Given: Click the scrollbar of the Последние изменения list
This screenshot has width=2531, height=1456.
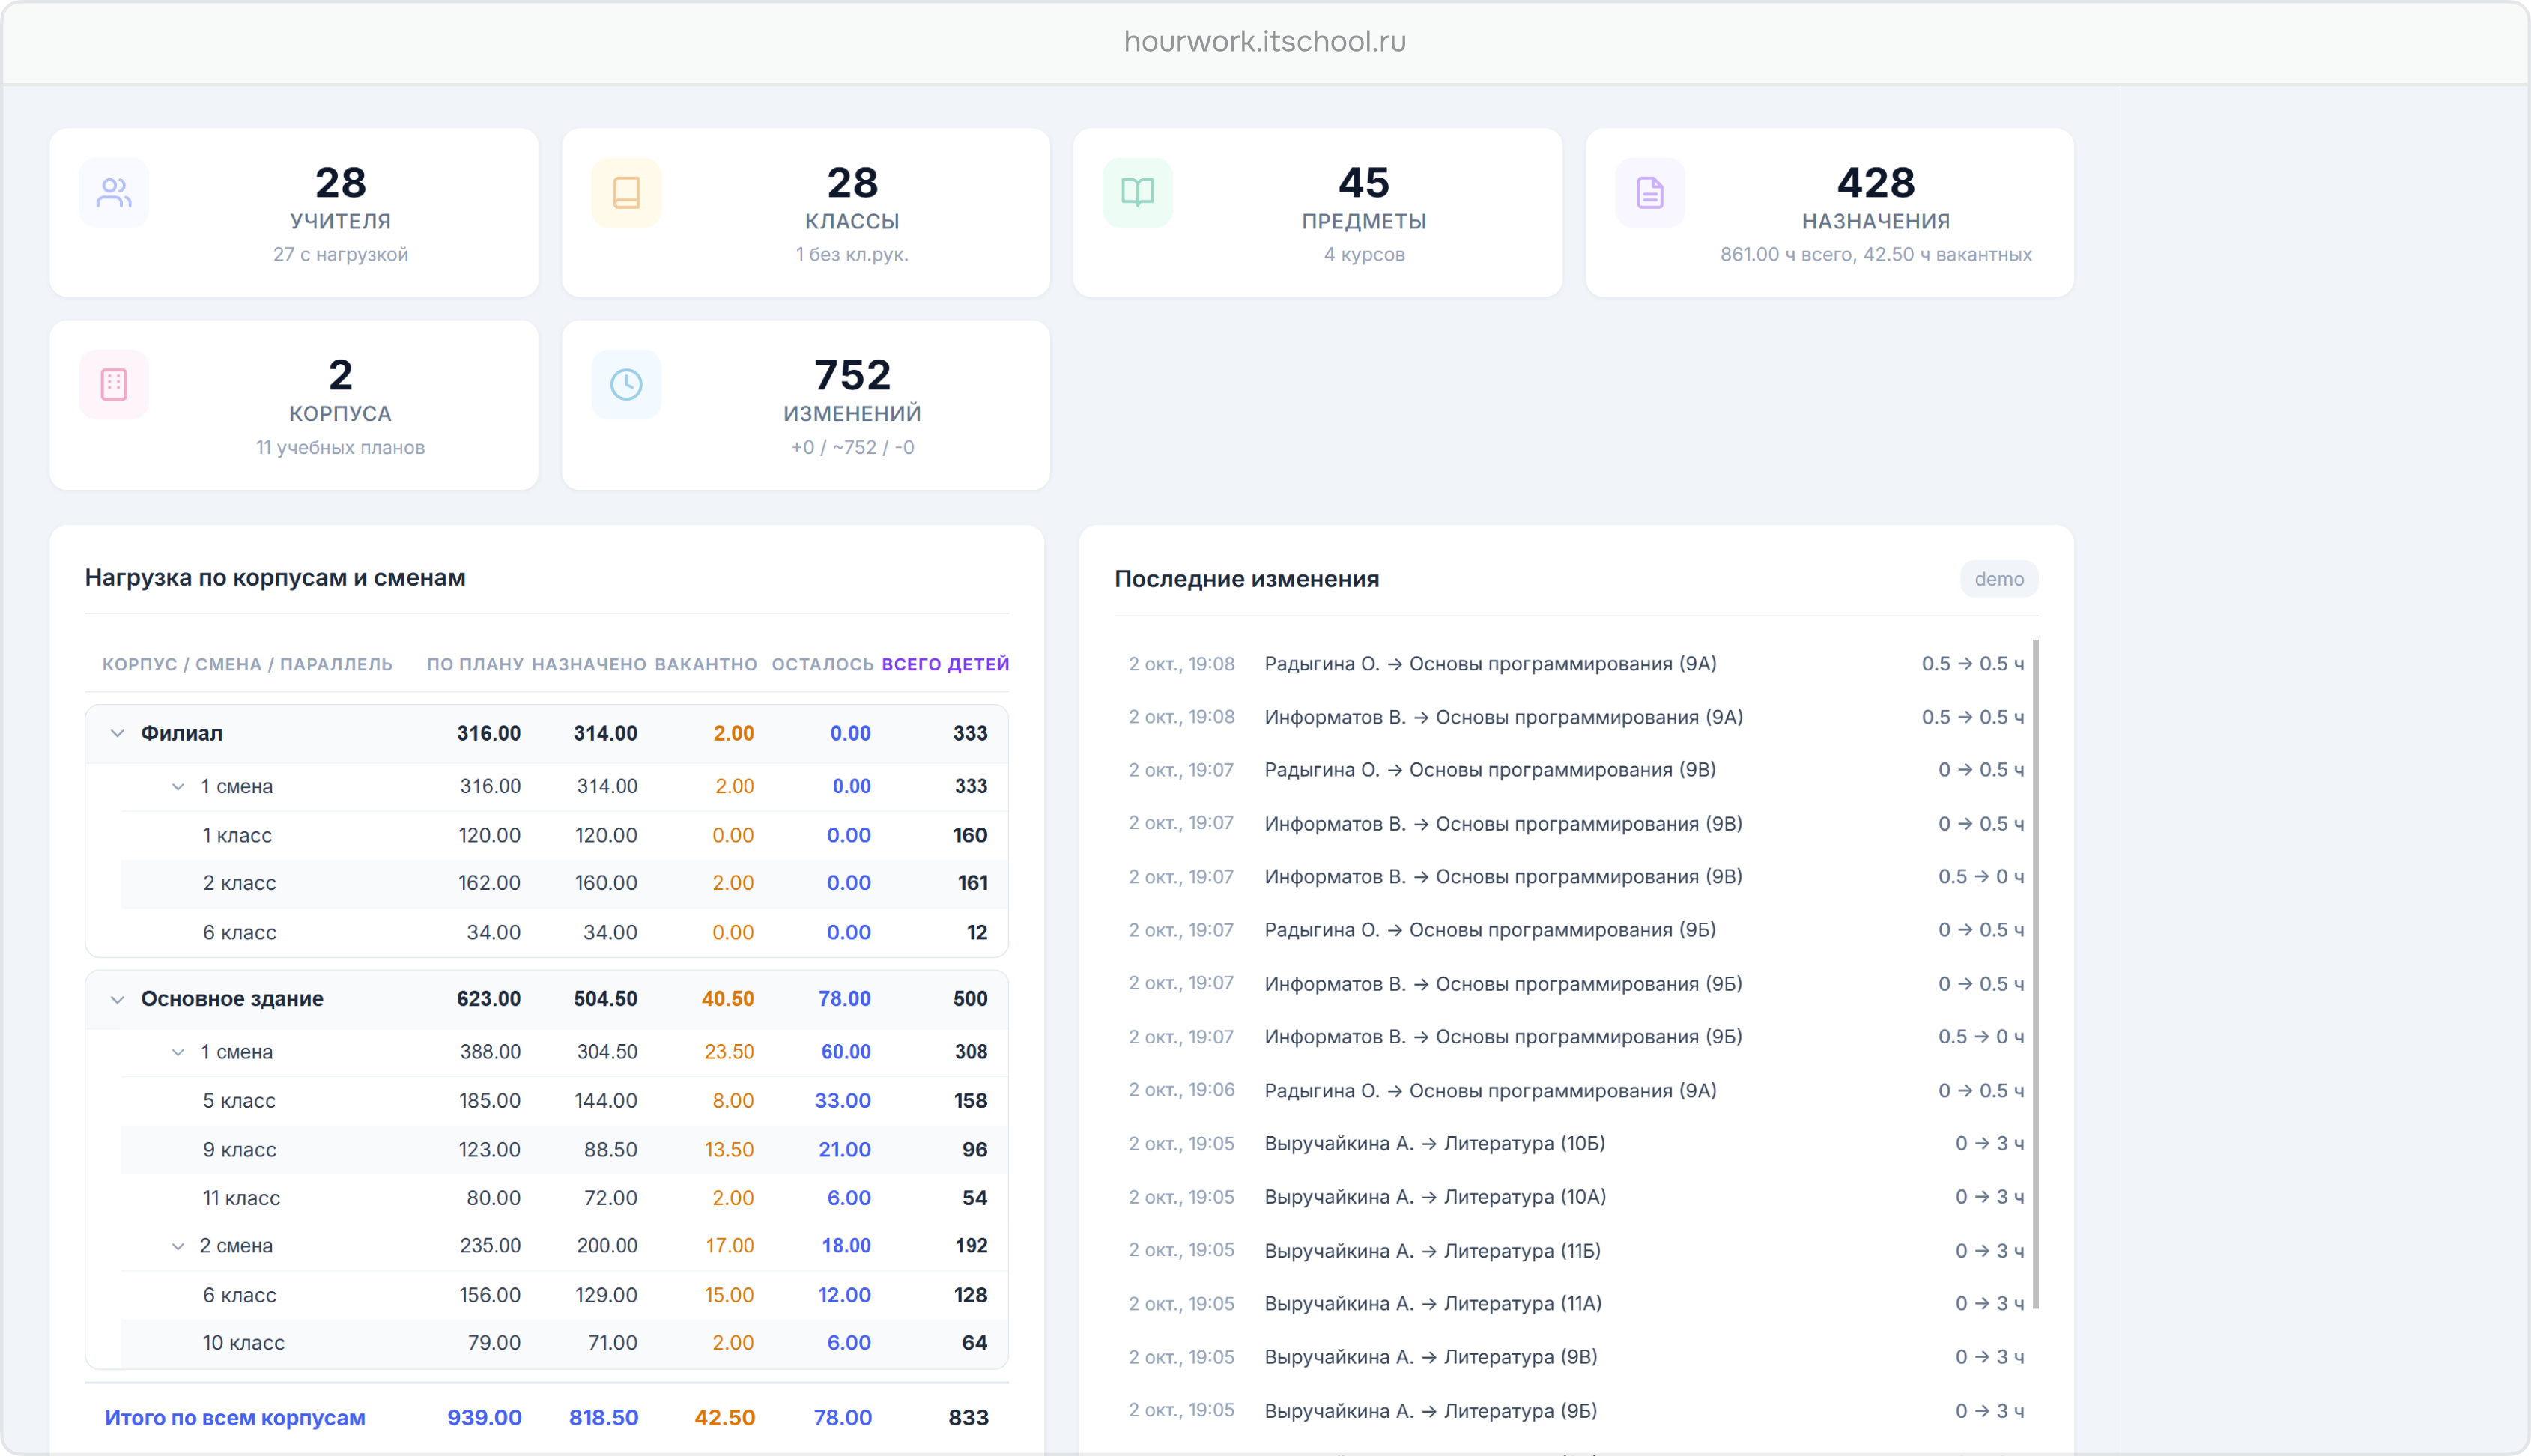Looking at the screenshot, I should point(2036,973).
